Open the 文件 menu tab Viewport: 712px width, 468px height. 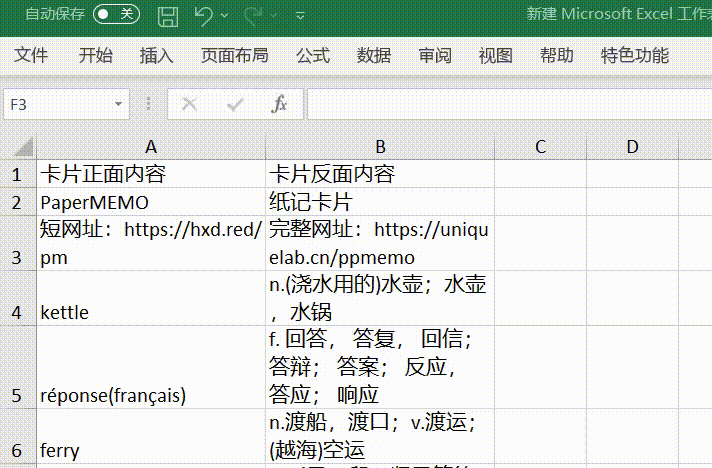pos(31,55)
